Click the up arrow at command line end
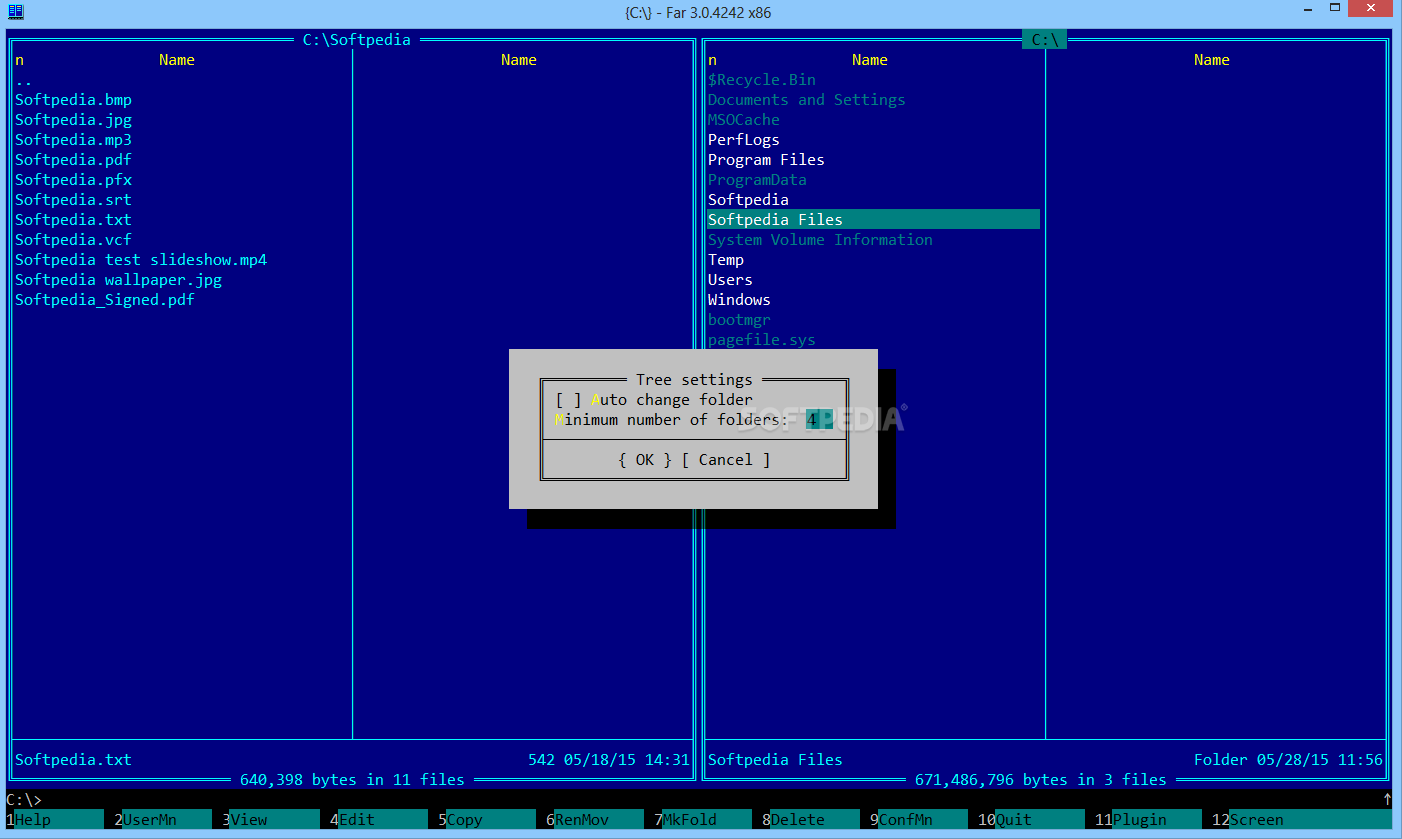The height and width of the screenshot is (839, 1402). click(1387, 800)
